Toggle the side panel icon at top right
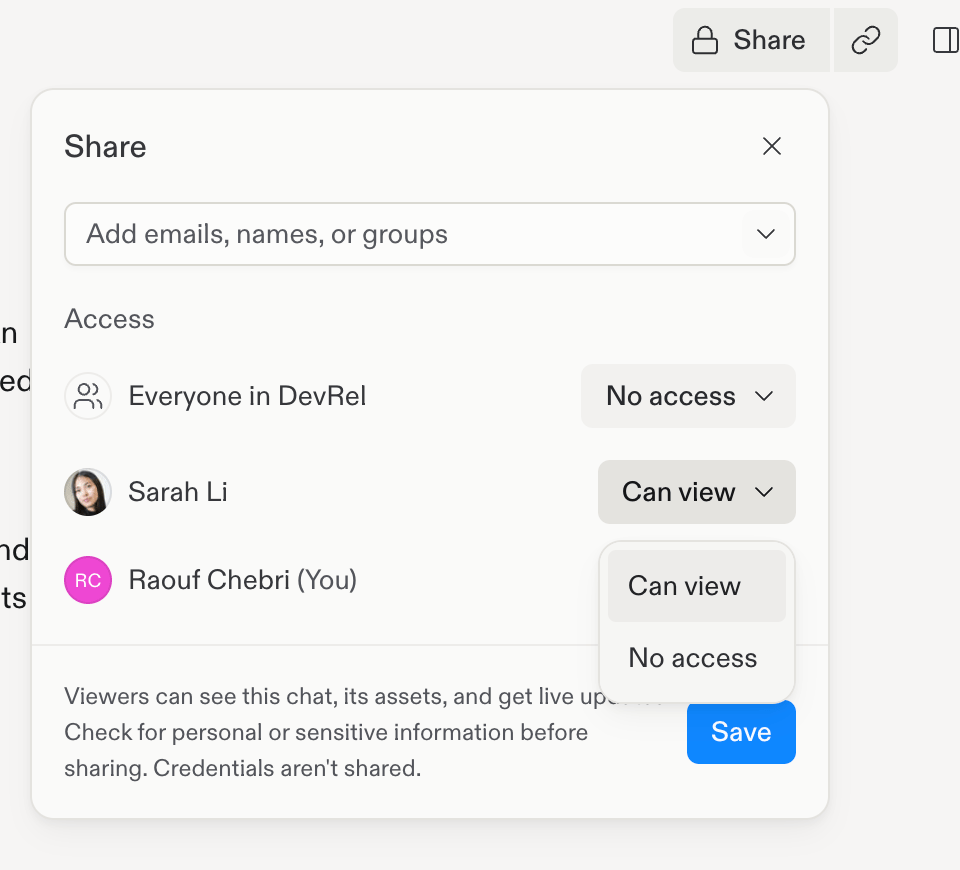The width and height of the screenshot is (960, 870). (x=945, y=40)
